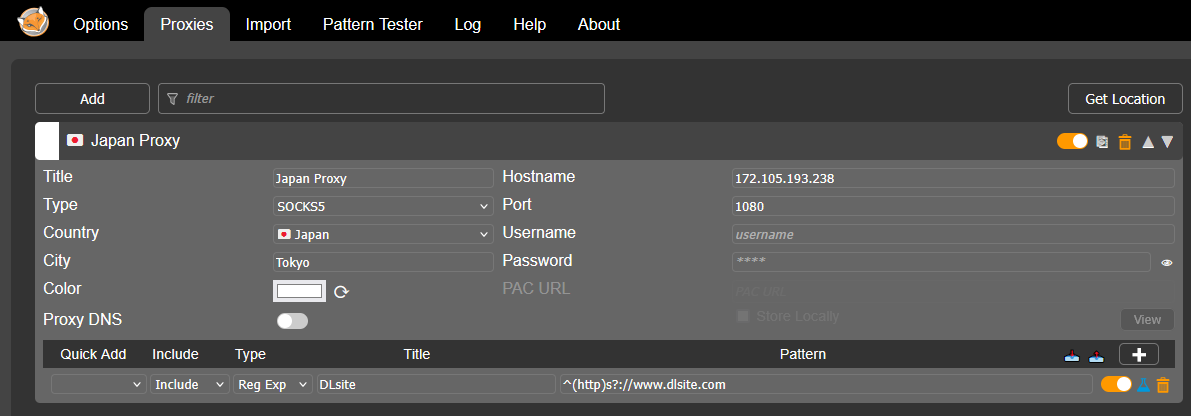Delete the Japan Proxy entry
Viewport: 1191px width, 416px height.
tap(1125, 142)
